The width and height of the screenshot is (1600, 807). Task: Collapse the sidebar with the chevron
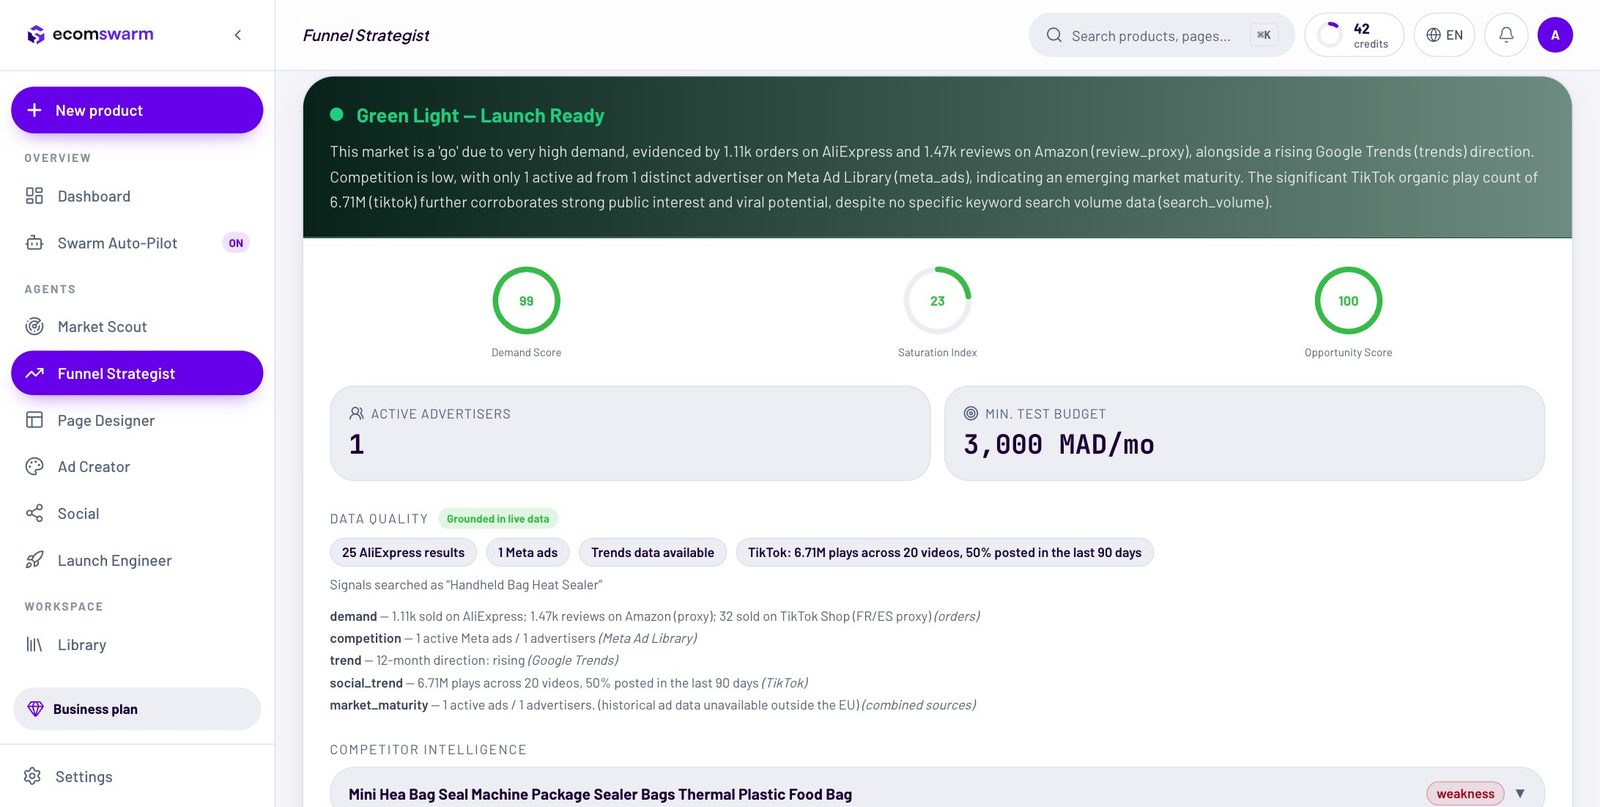tap(238, 35)
